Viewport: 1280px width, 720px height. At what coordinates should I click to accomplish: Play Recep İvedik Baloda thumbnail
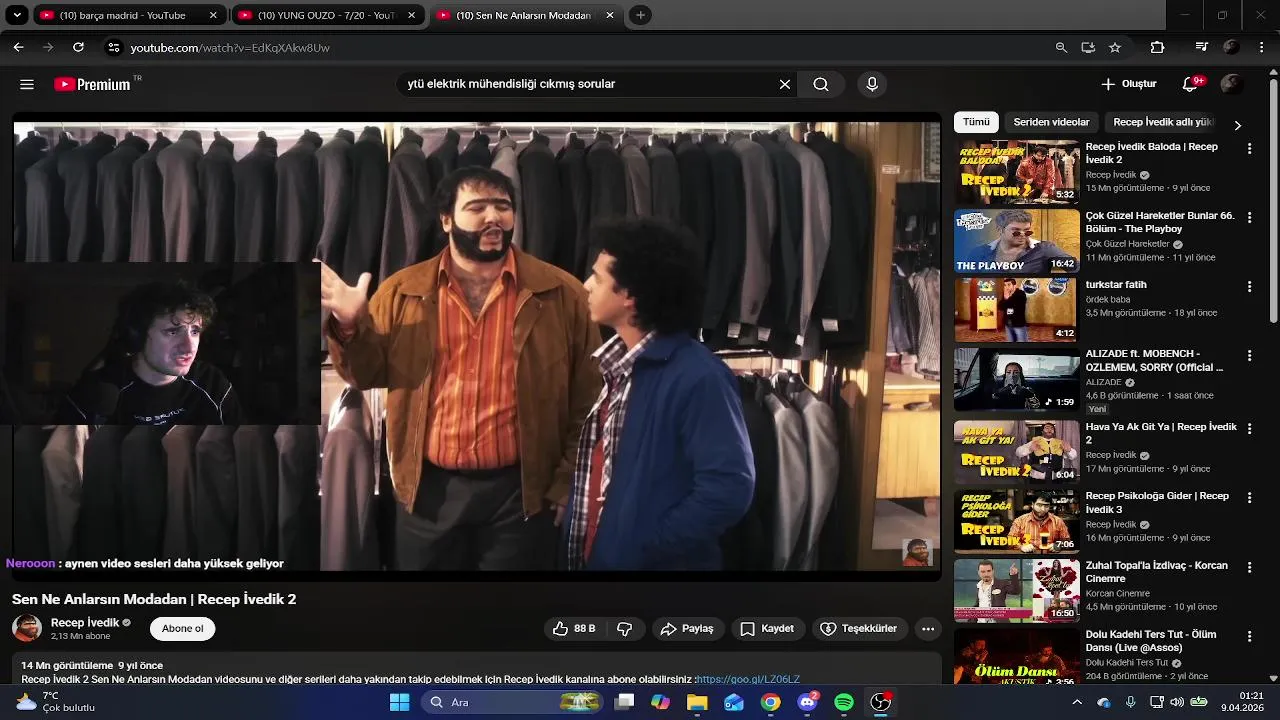tap(1017, 172)
